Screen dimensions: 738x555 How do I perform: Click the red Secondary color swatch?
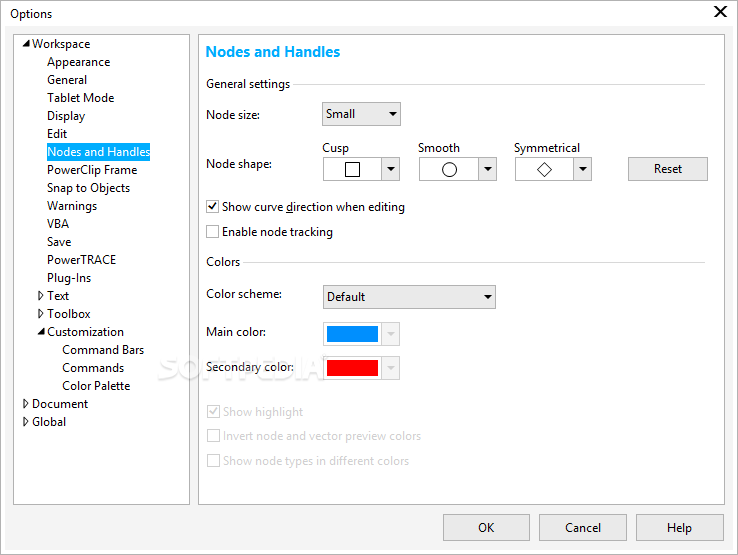point(352,368)
